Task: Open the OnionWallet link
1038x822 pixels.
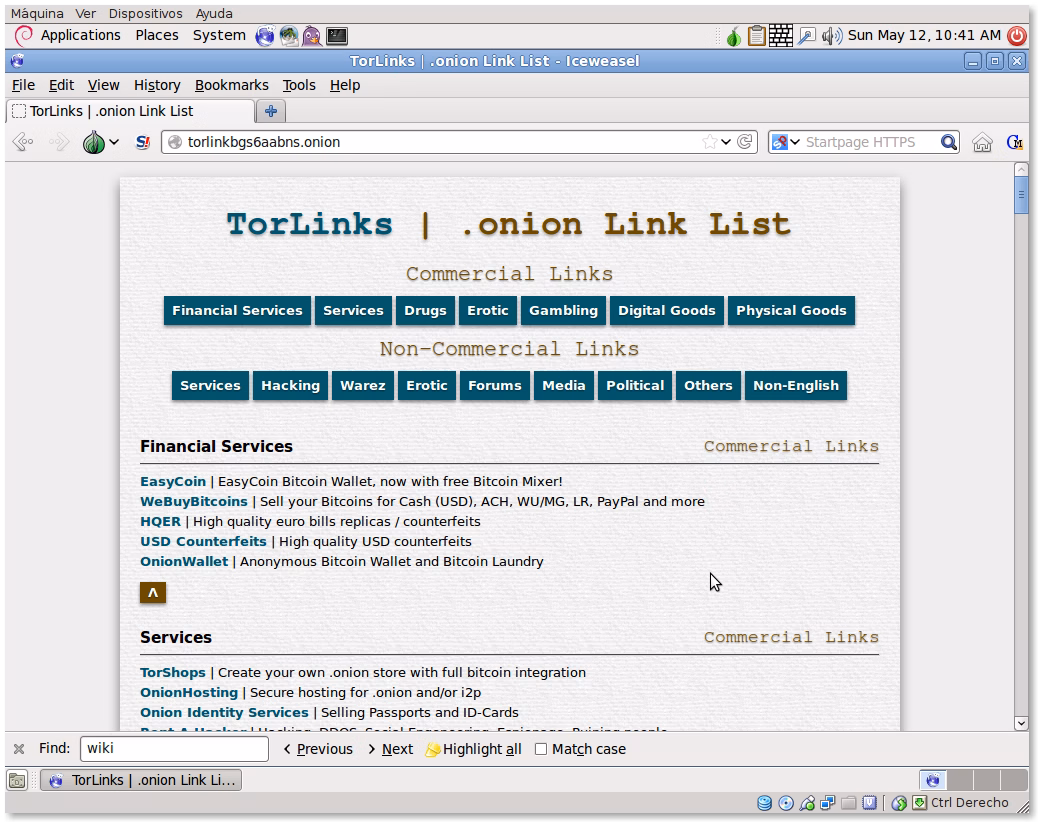Action: (184, 561)
